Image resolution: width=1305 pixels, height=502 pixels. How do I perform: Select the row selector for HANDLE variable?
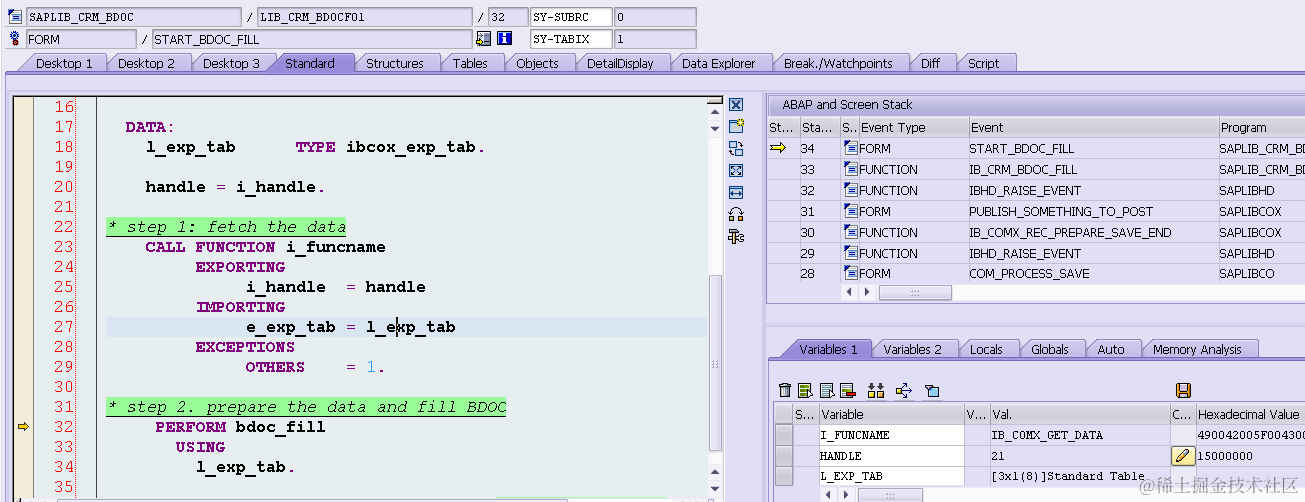[784, 456]
